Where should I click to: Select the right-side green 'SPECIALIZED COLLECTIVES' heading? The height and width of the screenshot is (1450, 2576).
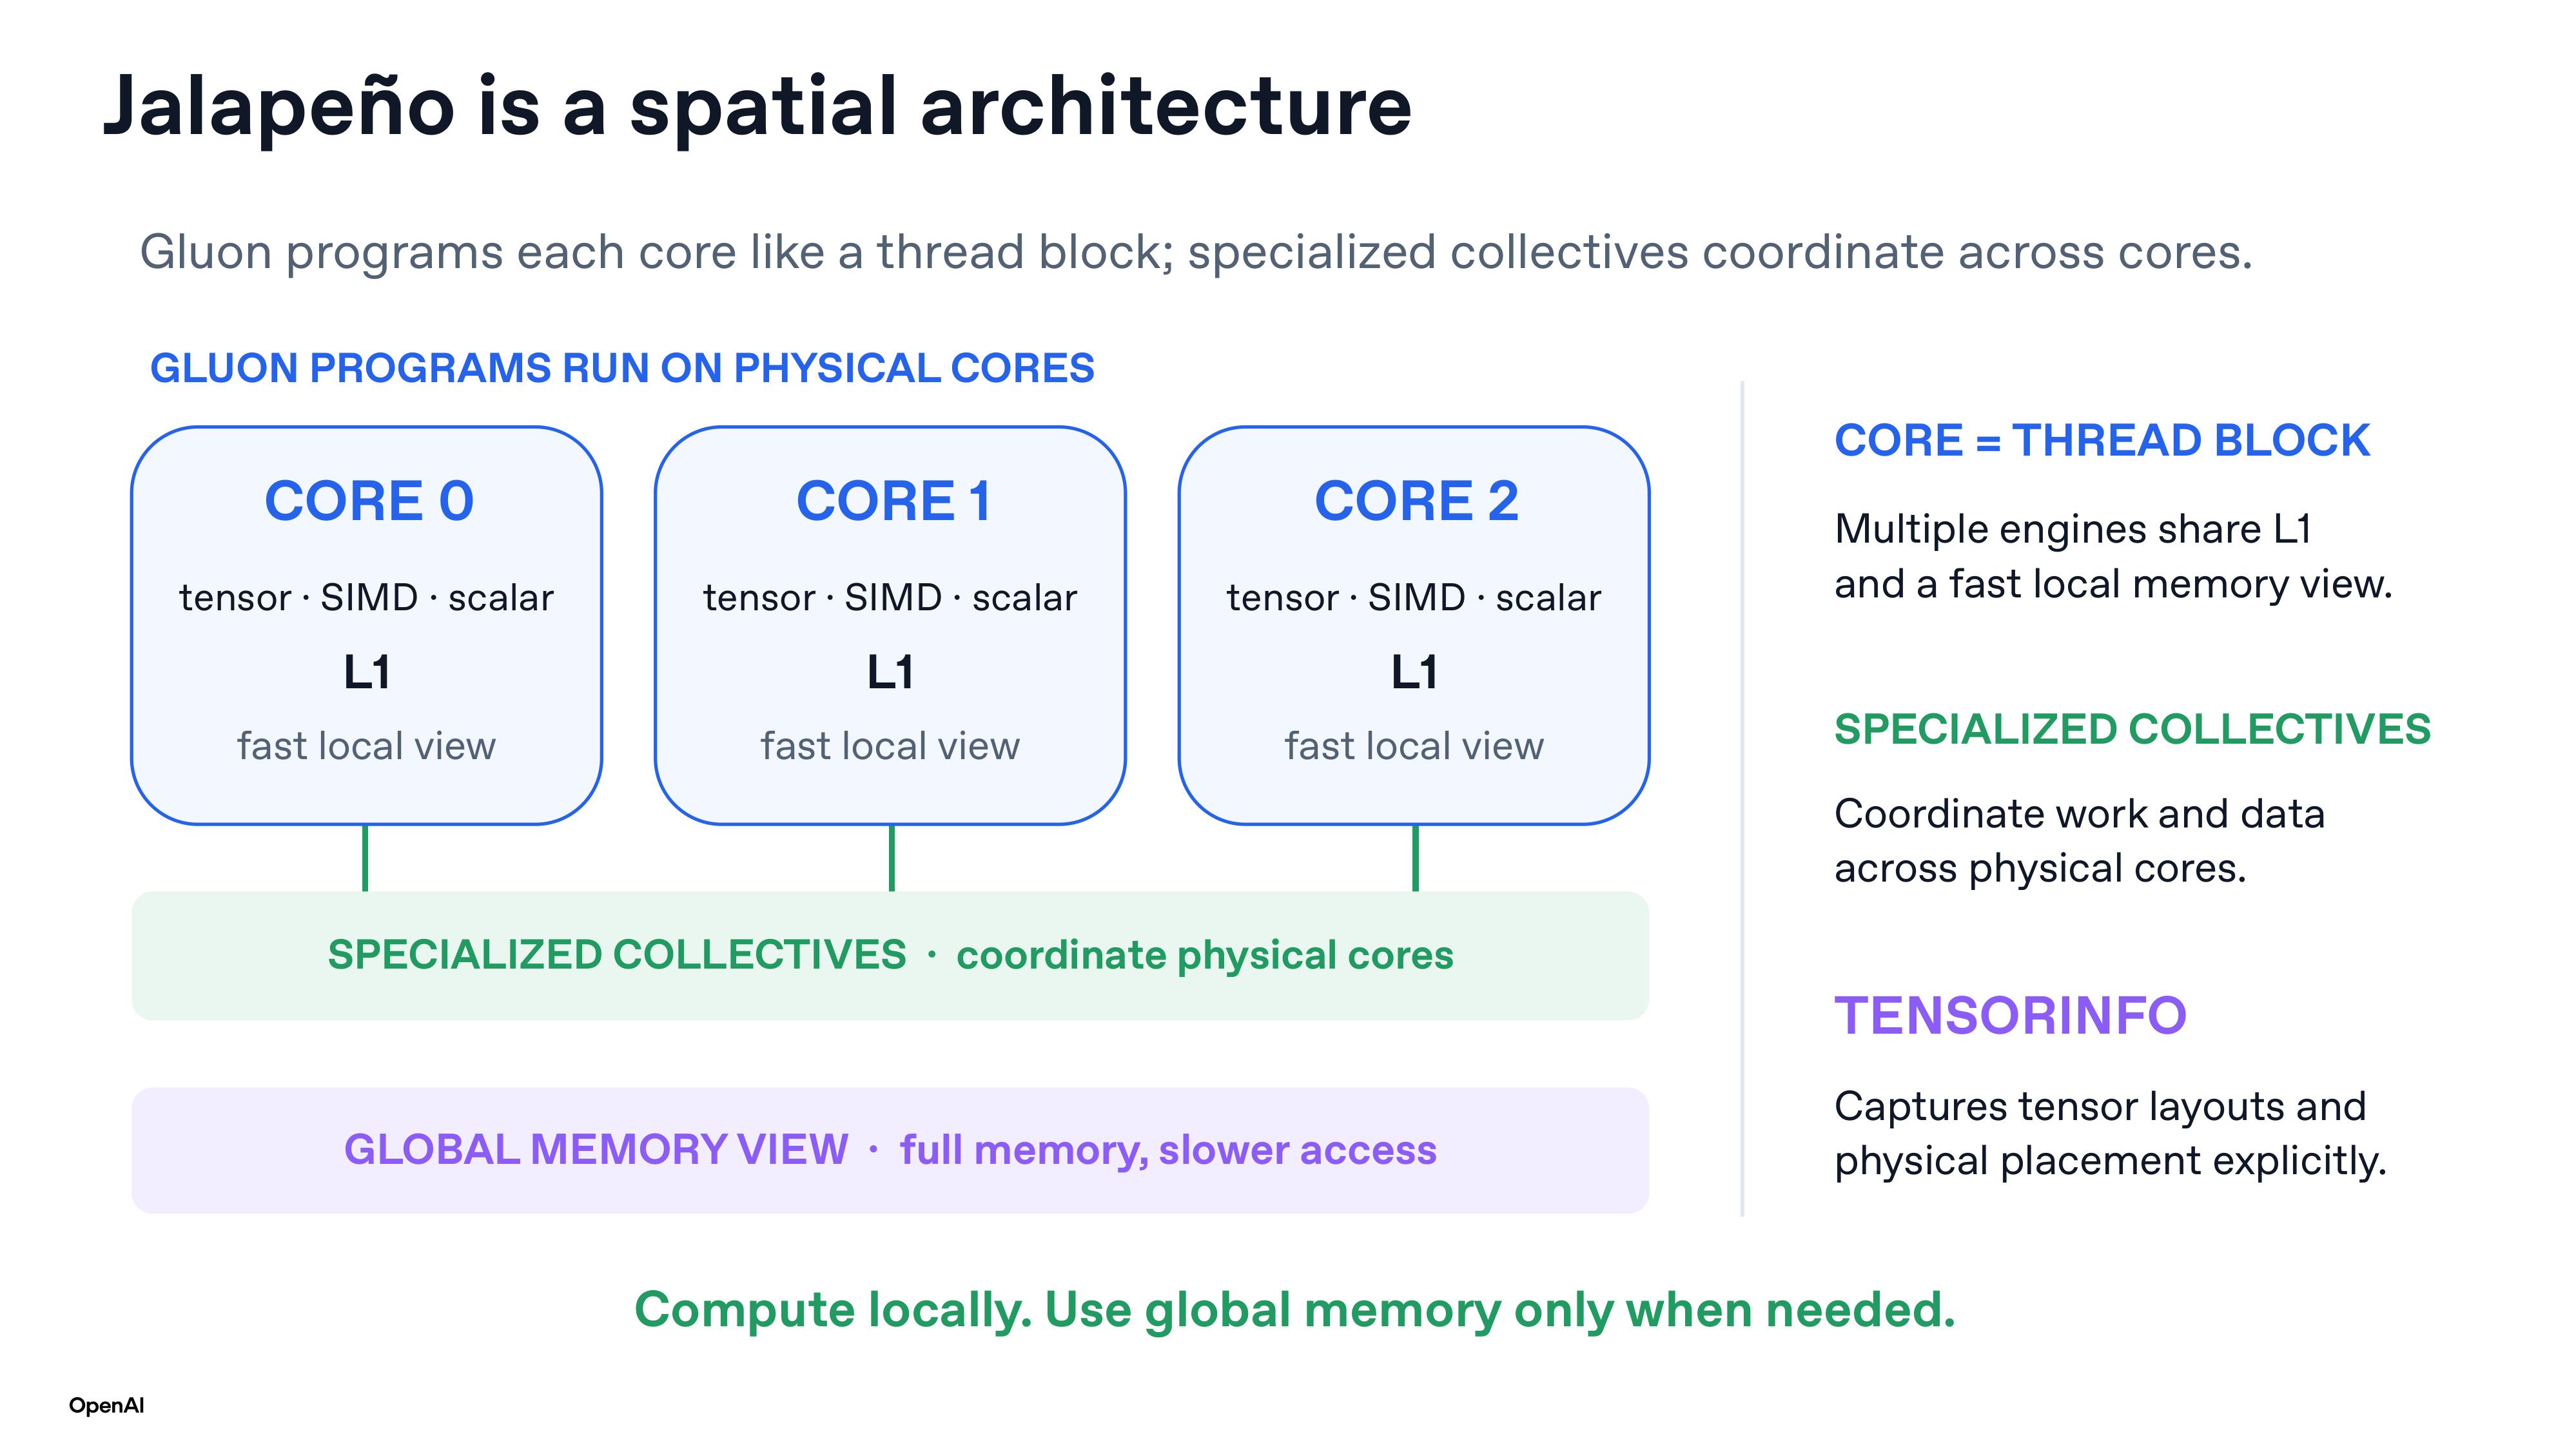tap(2133, 729)
